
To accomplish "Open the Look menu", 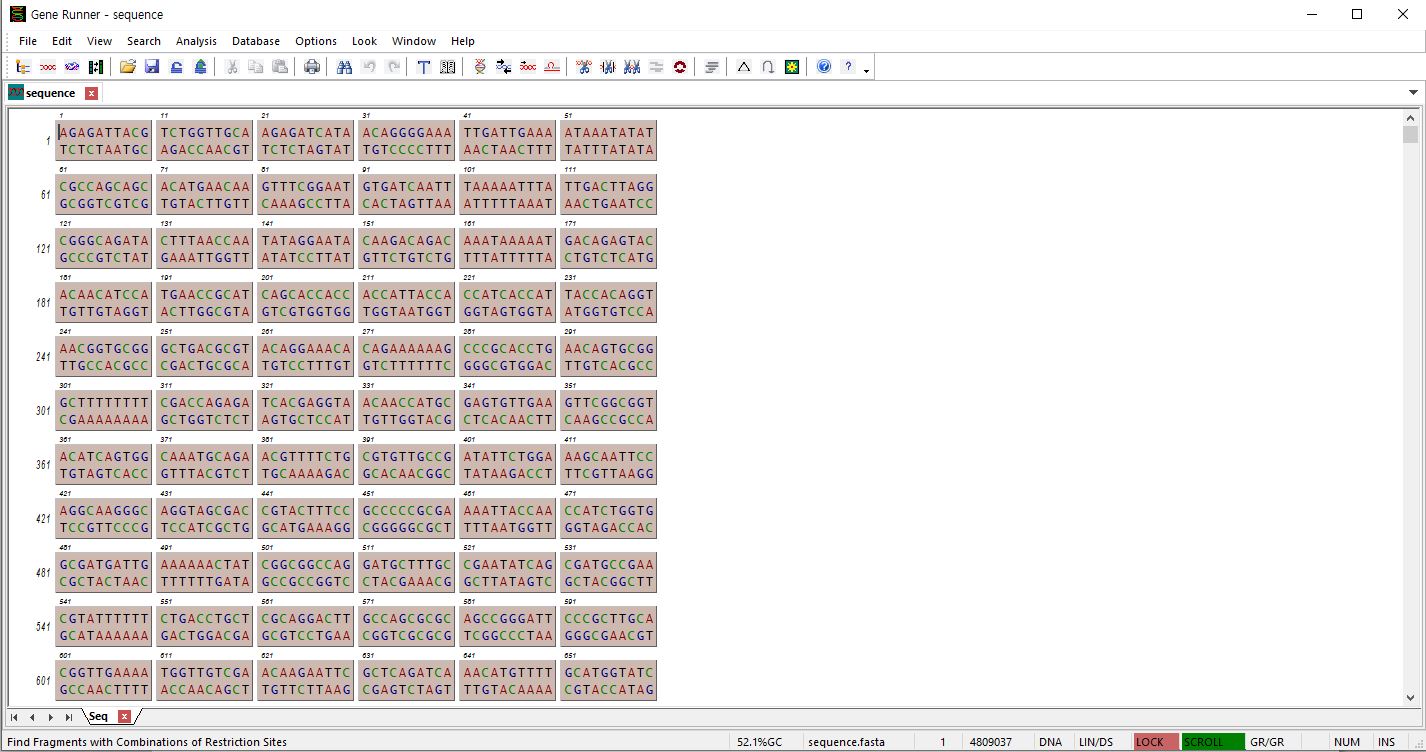I will coord(364,41).
